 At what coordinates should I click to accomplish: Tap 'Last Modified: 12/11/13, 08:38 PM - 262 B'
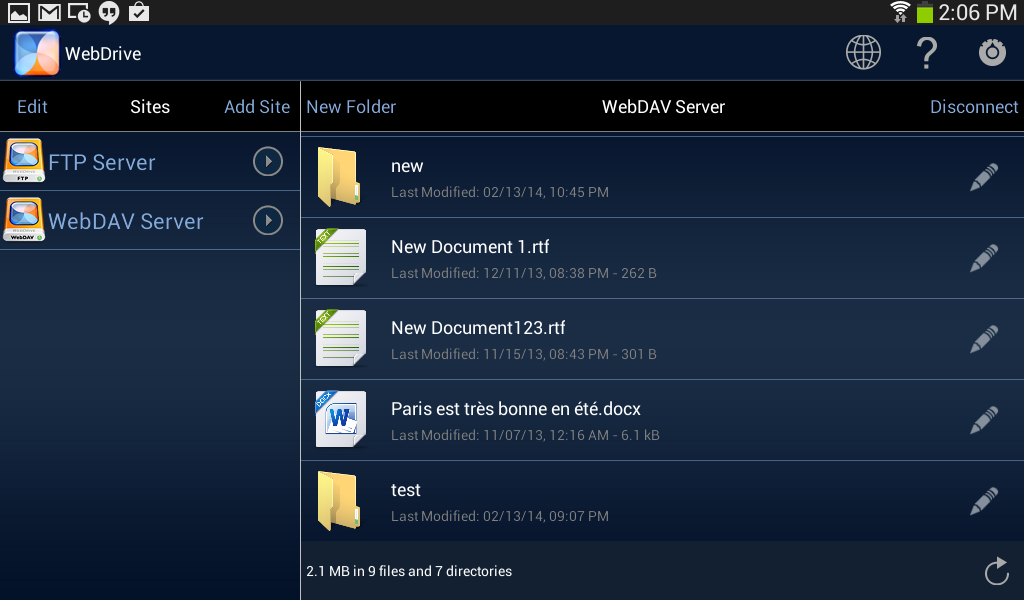tap(524, 273)
